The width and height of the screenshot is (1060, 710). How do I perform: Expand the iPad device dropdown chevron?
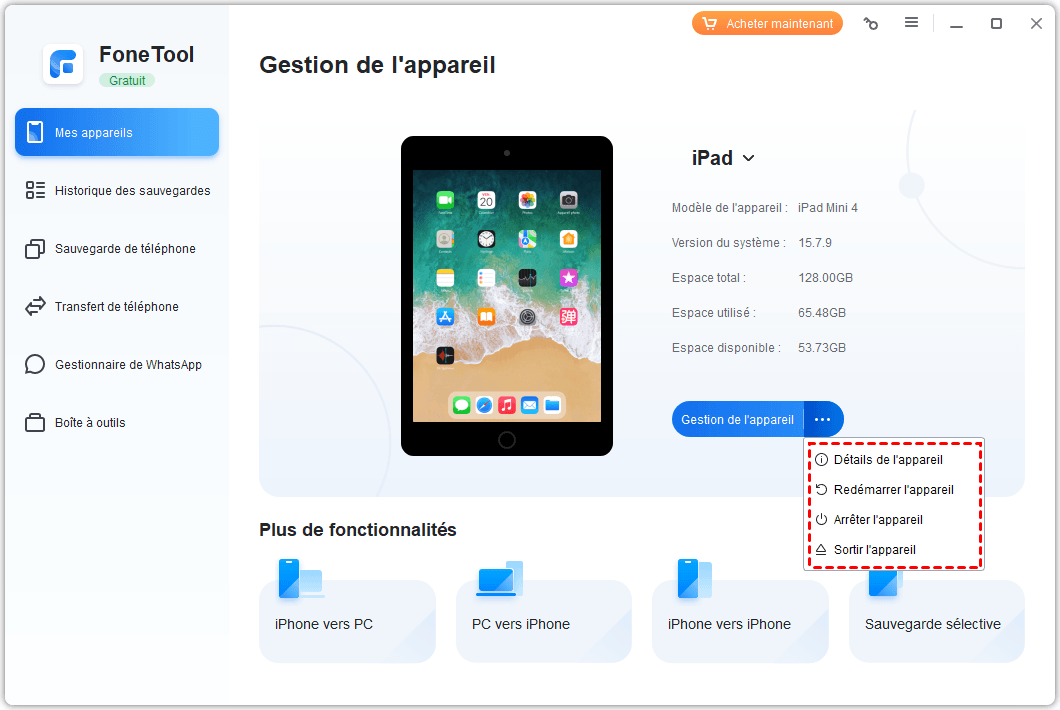point(748,158)
